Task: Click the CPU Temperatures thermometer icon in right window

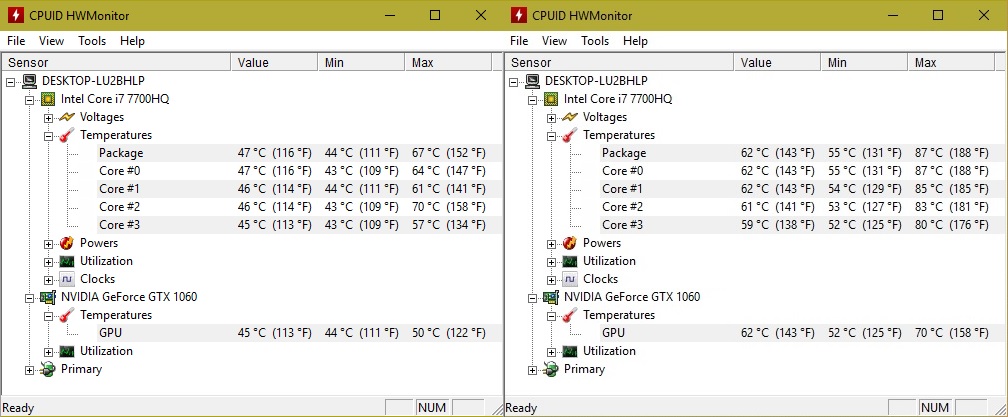Action: point(570,135)
